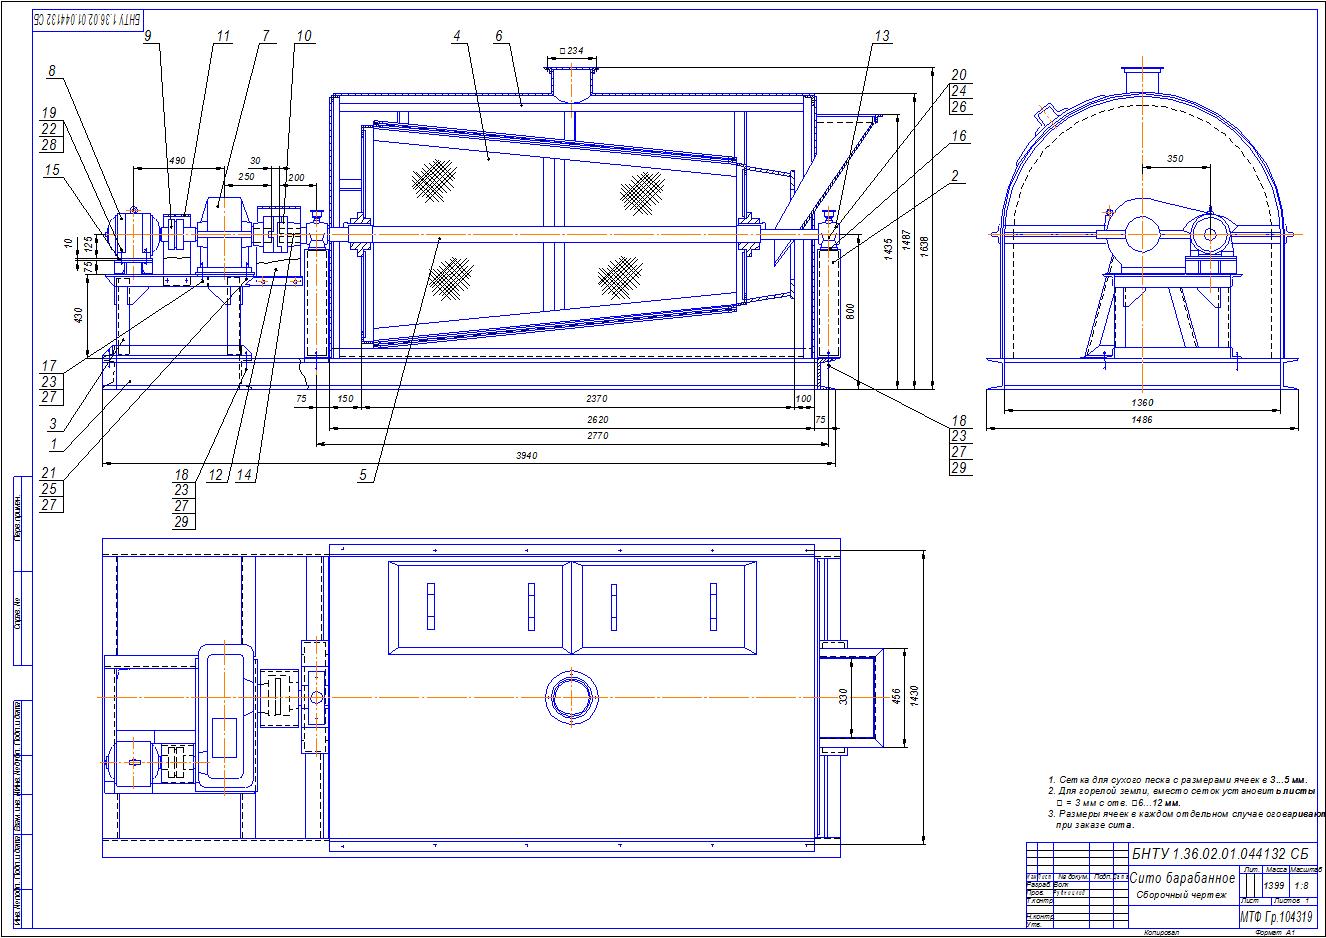Screen dimensions: 1326x938
Task: Click note 3 about Размеры ячеек
Action: (1185, 820)
